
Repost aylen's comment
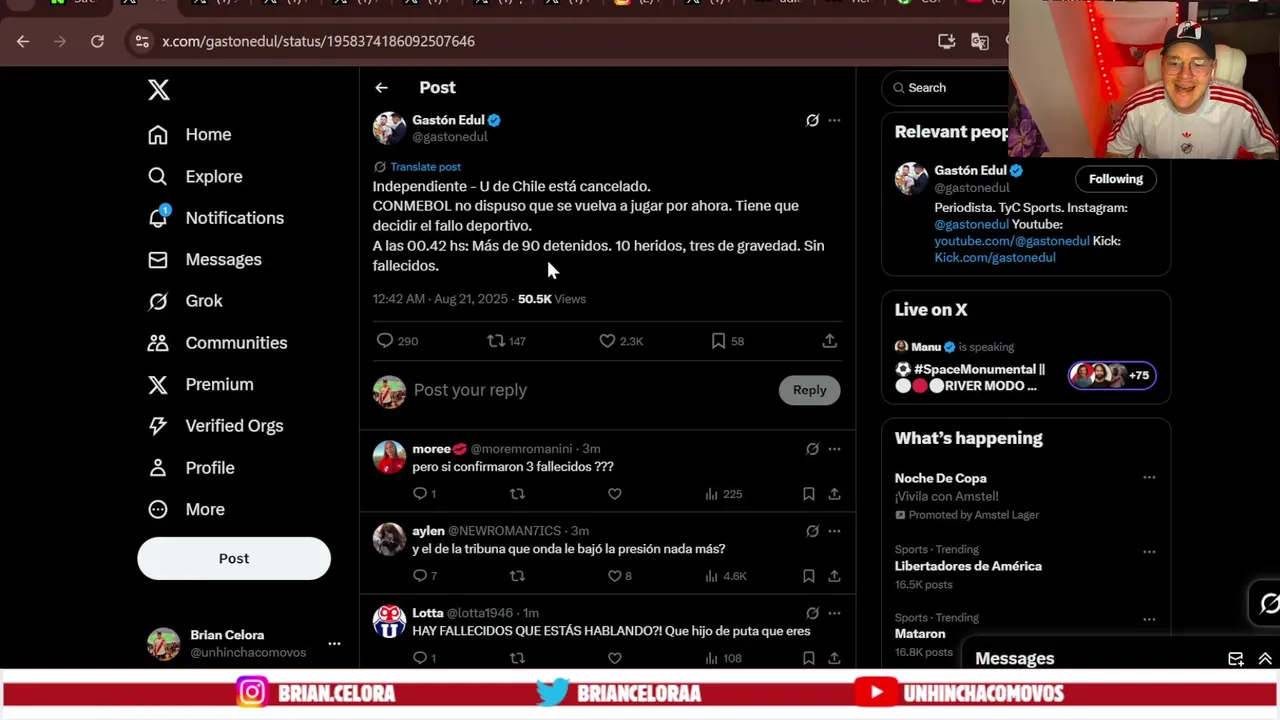[517, 576]
